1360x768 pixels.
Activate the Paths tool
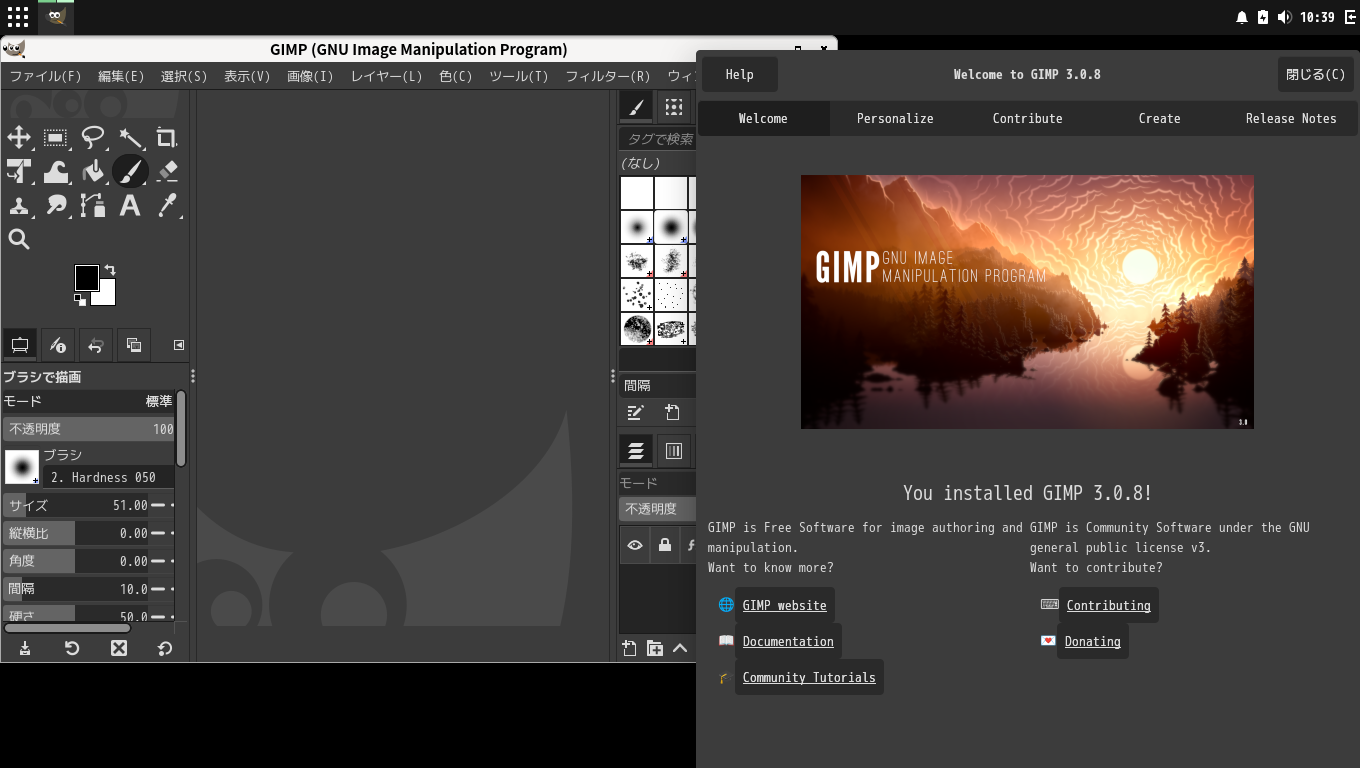coord(93,206)
